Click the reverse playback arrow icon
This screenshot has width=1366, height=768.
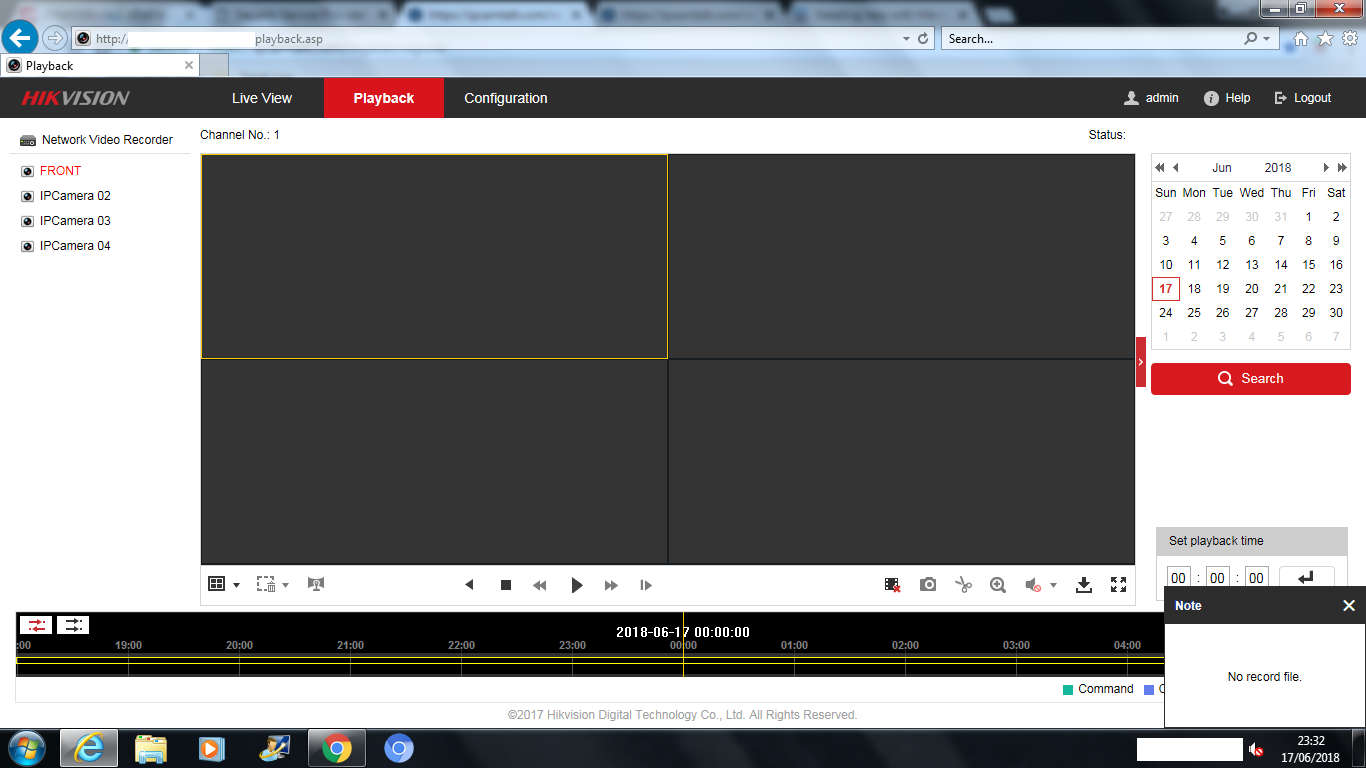pyautogui.click(x=469, y=585)
